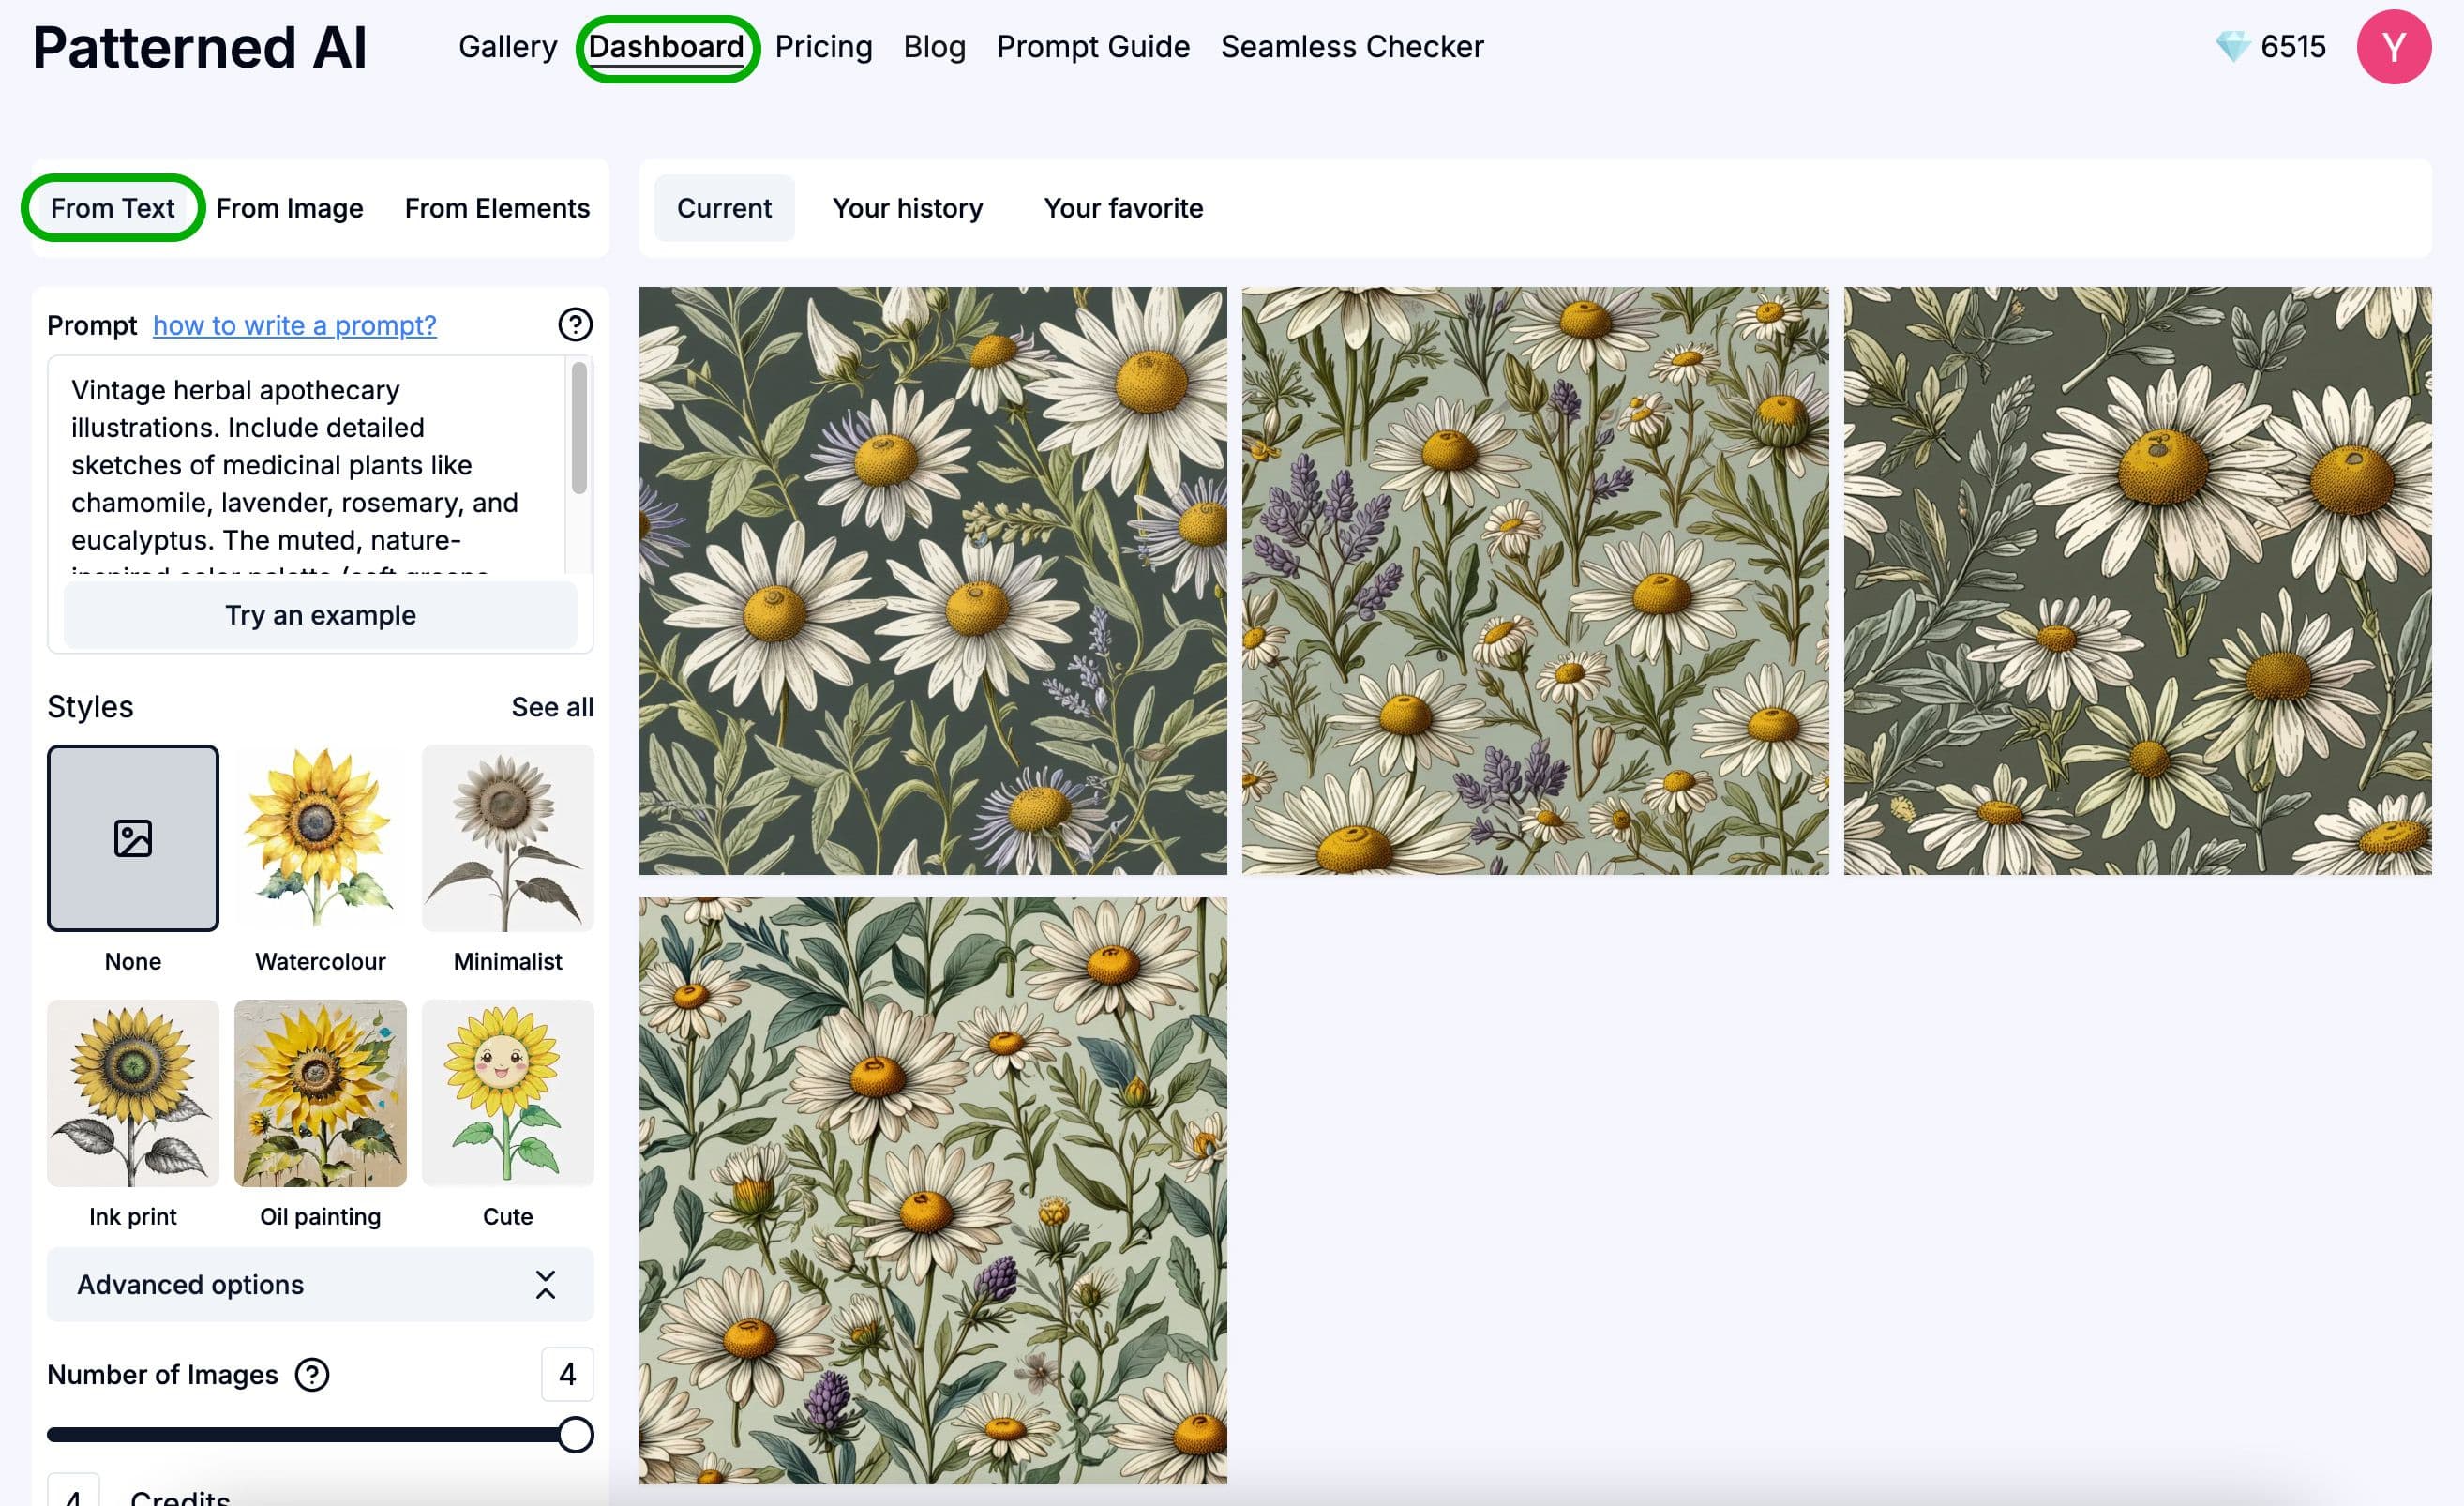
Task: Choose the Watercolour style
Action: point(320,840)
